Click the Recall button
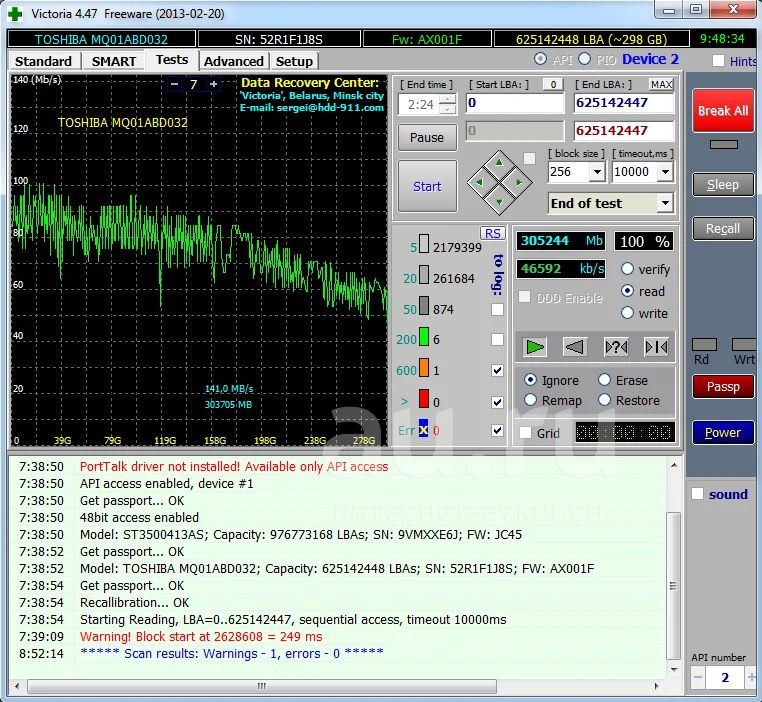This screenshot has width=762, height=702. [723, 228]
